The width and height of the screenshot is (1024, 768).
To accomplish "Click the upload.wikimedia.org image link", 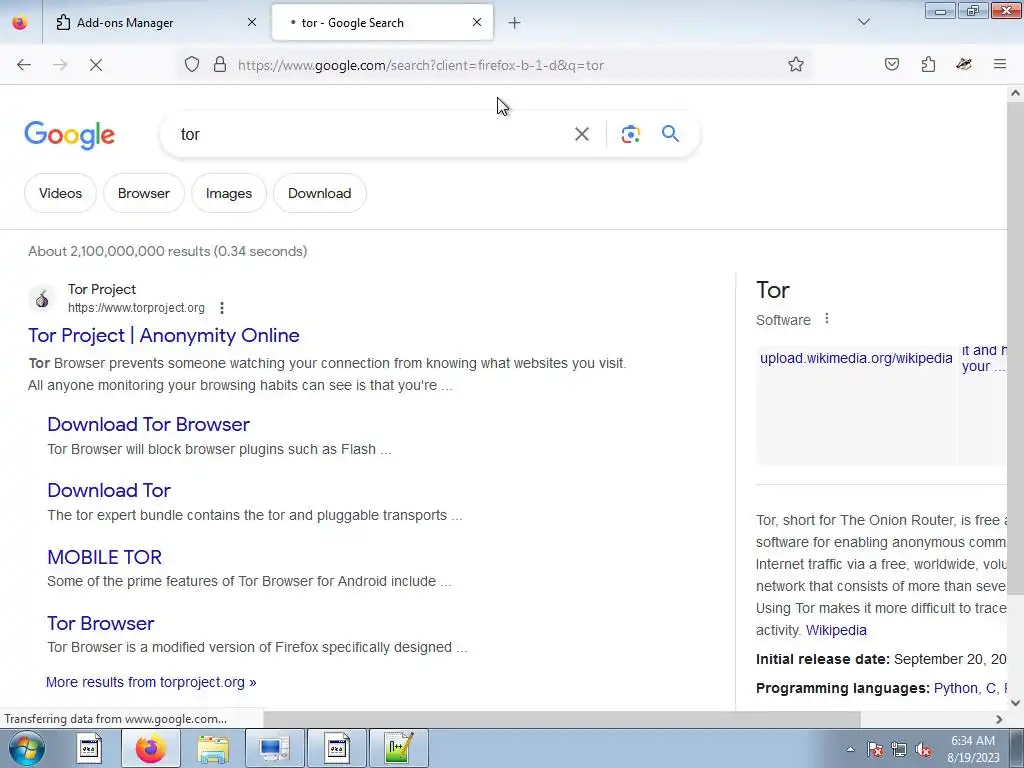I will click(856, 358).
